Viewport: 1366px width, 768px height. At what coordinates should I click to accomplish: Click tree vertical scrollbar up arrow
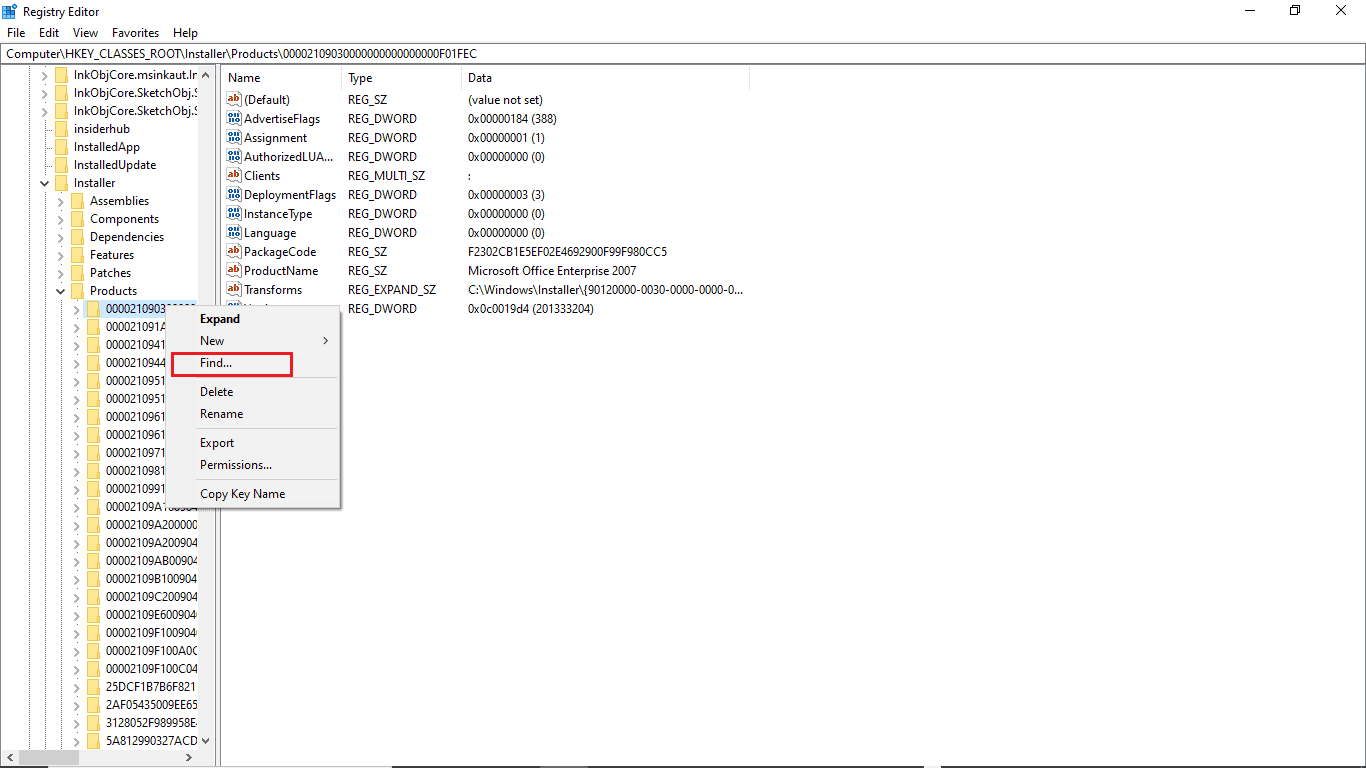click(x=206, y=75)
